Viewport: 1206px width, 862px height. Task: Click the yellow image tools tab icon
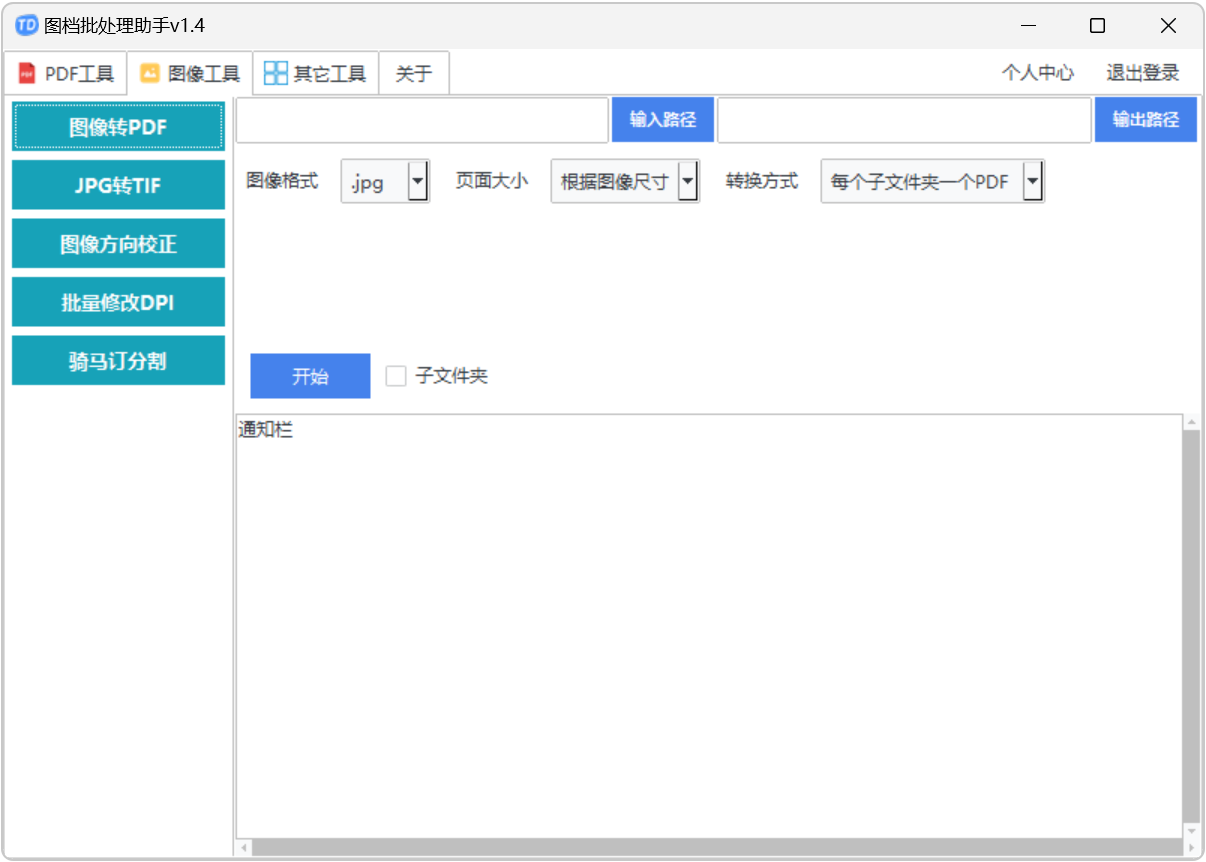coord(150,73)
